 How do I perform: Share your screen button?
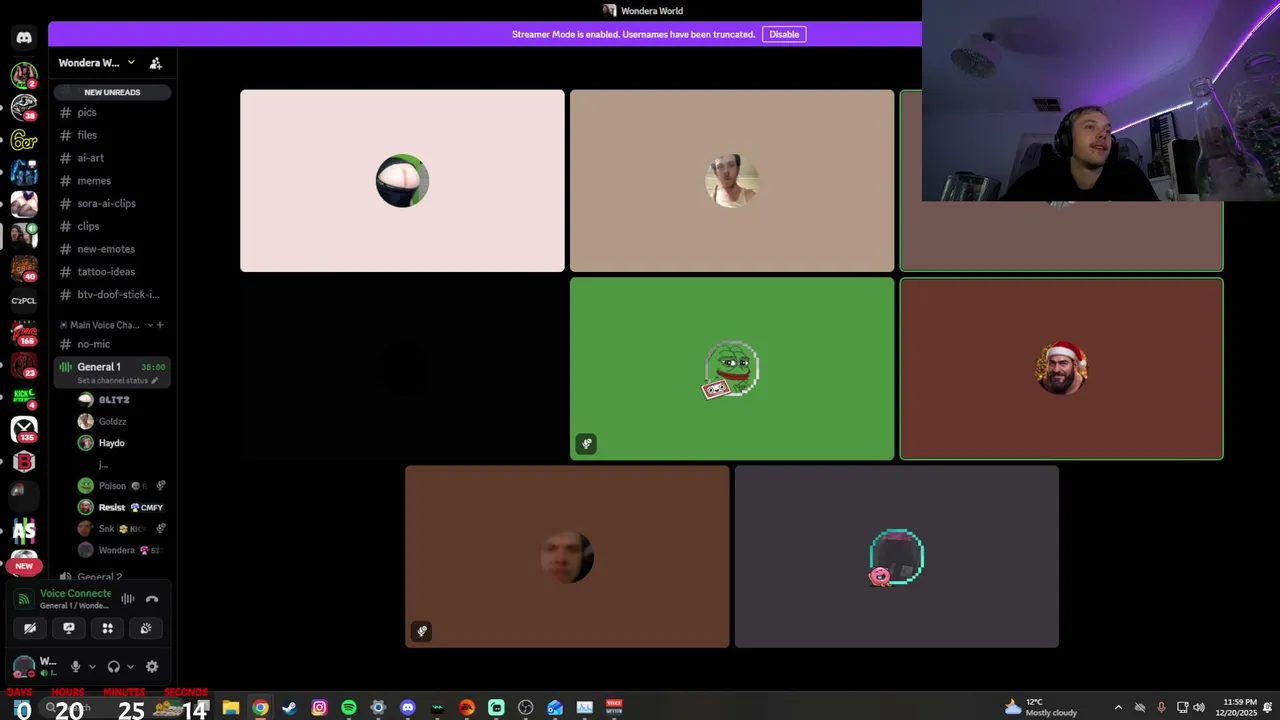point(69,628)
